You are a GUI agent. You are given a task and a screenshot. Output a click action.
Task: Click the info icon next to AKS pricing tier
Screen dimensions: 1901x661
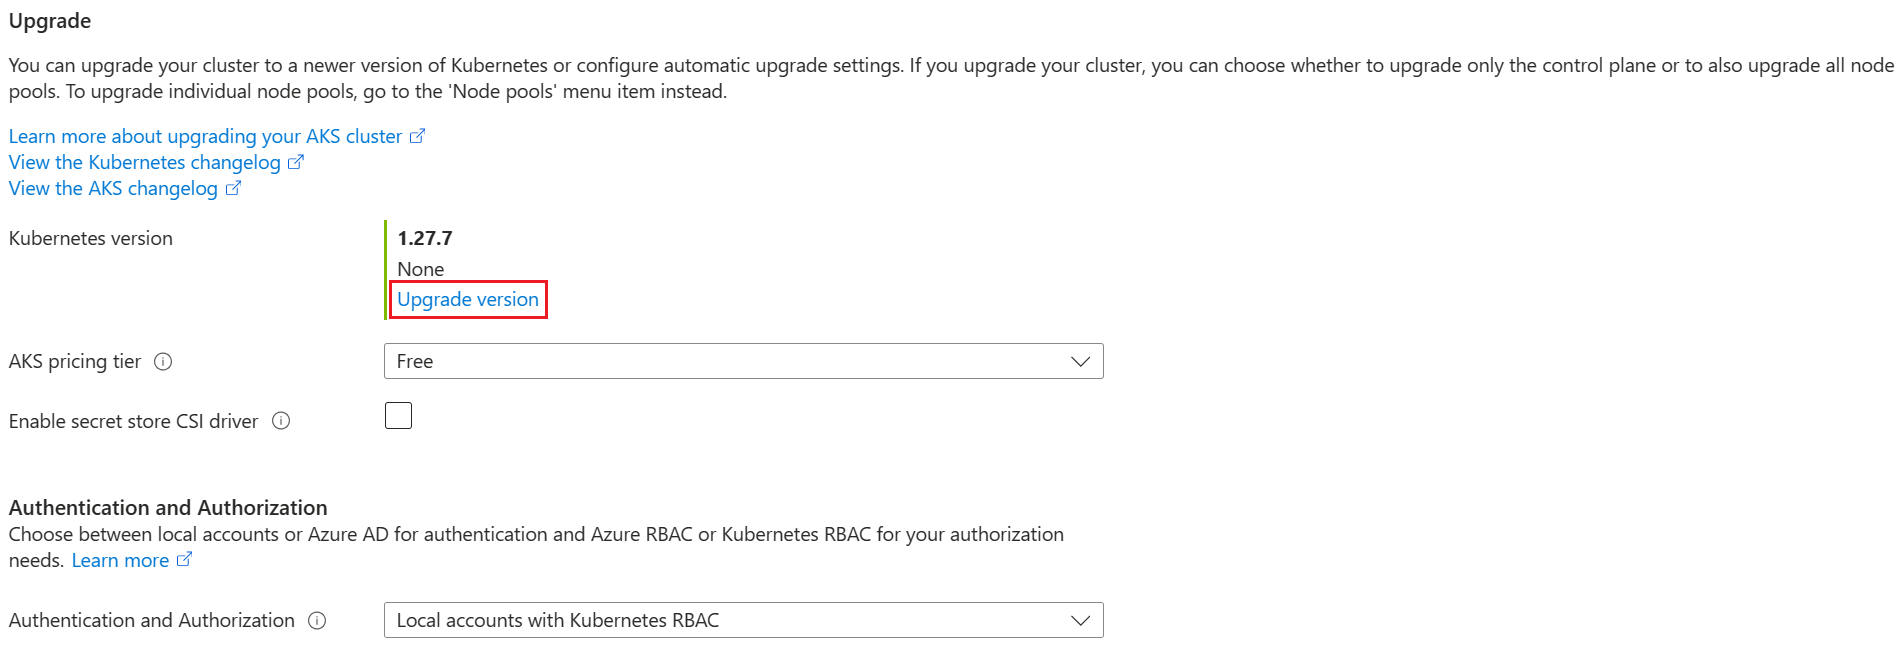[163, 362]
